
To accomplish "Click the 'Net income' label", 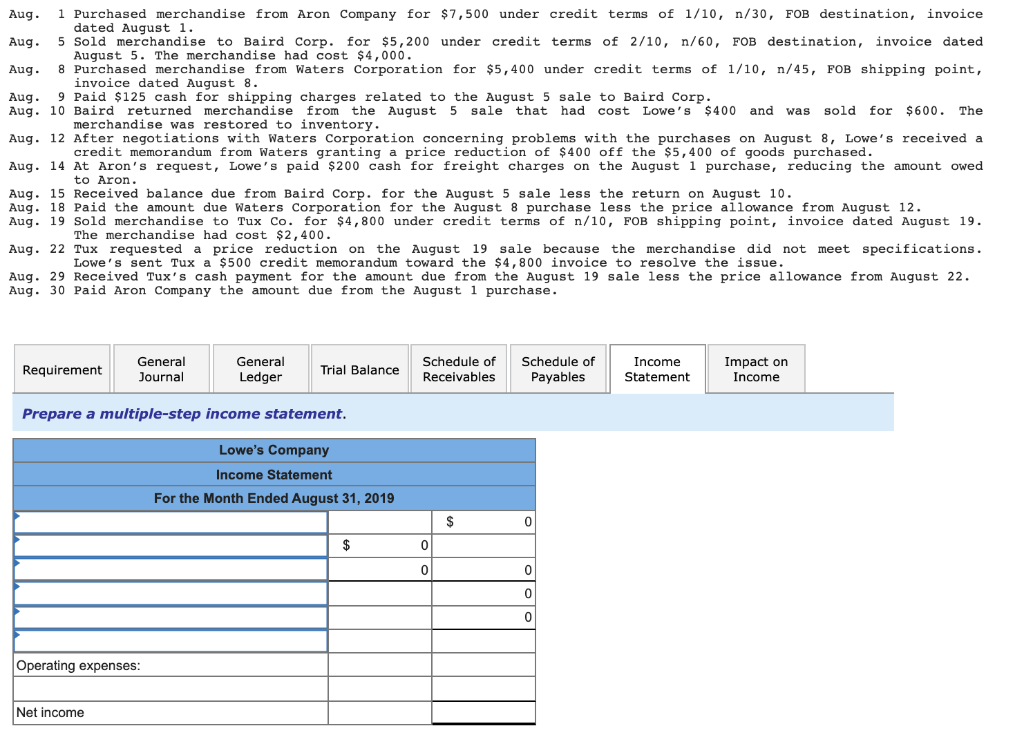I will pyautogui.click(x=50, y=712).
